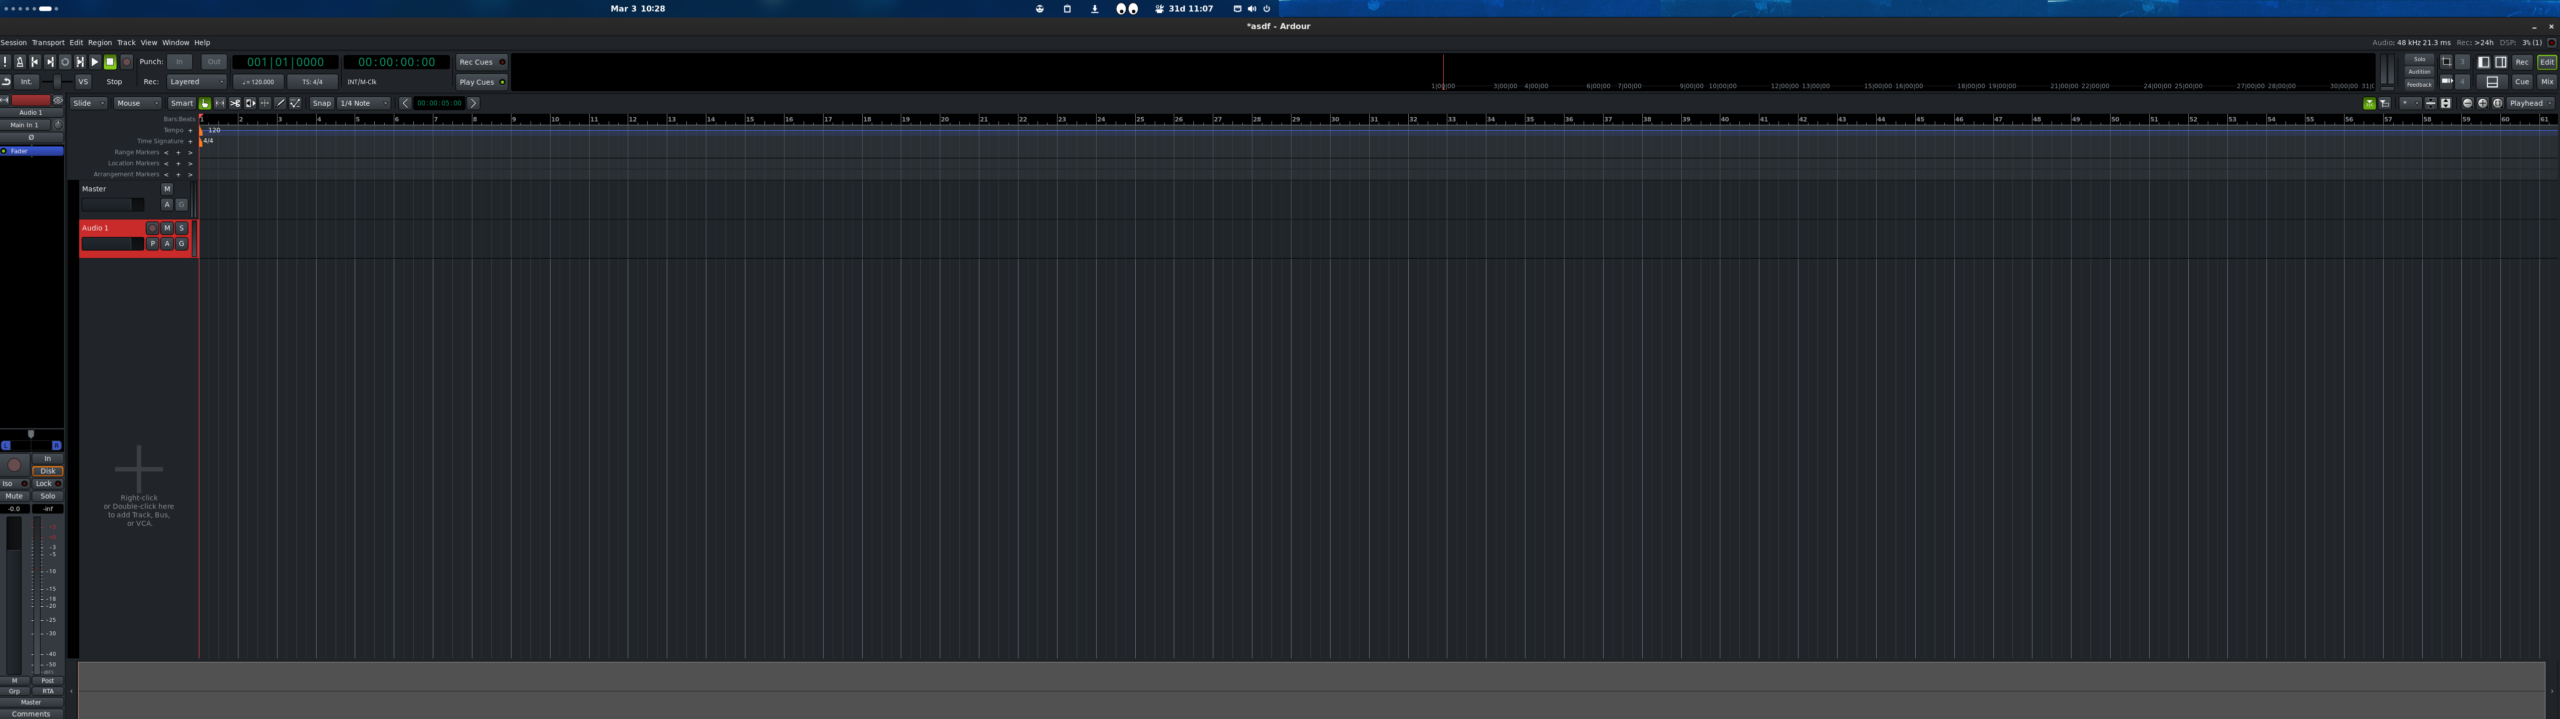
Task: Toggle the bottom panel layout icon
Action: pyautogui.click(x=2492, y=82)
